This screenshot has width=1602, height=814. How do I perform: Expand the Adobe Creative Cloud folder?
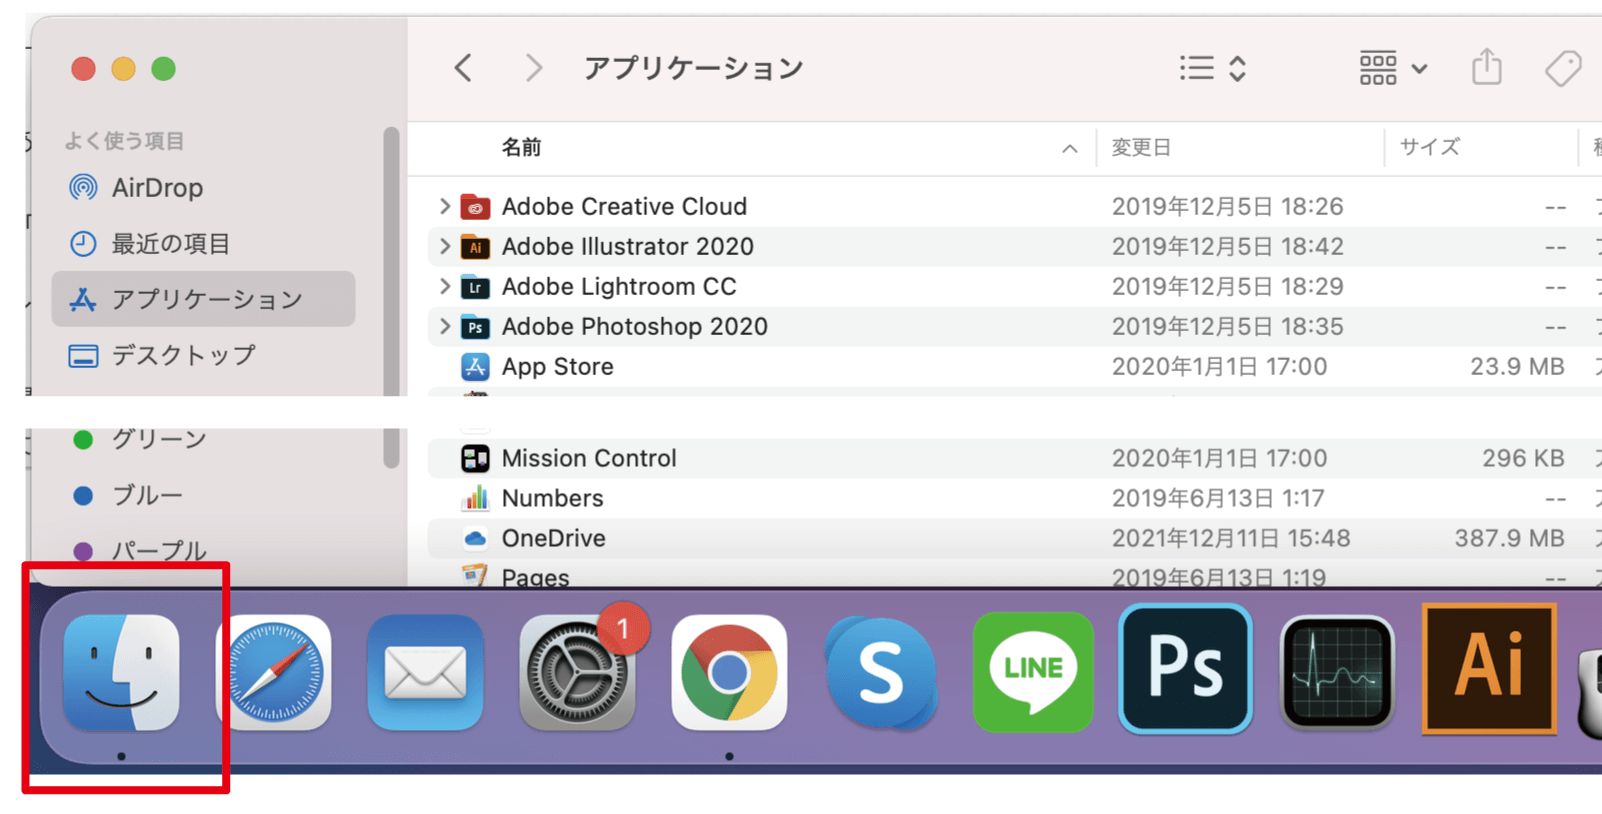(444, 206)
